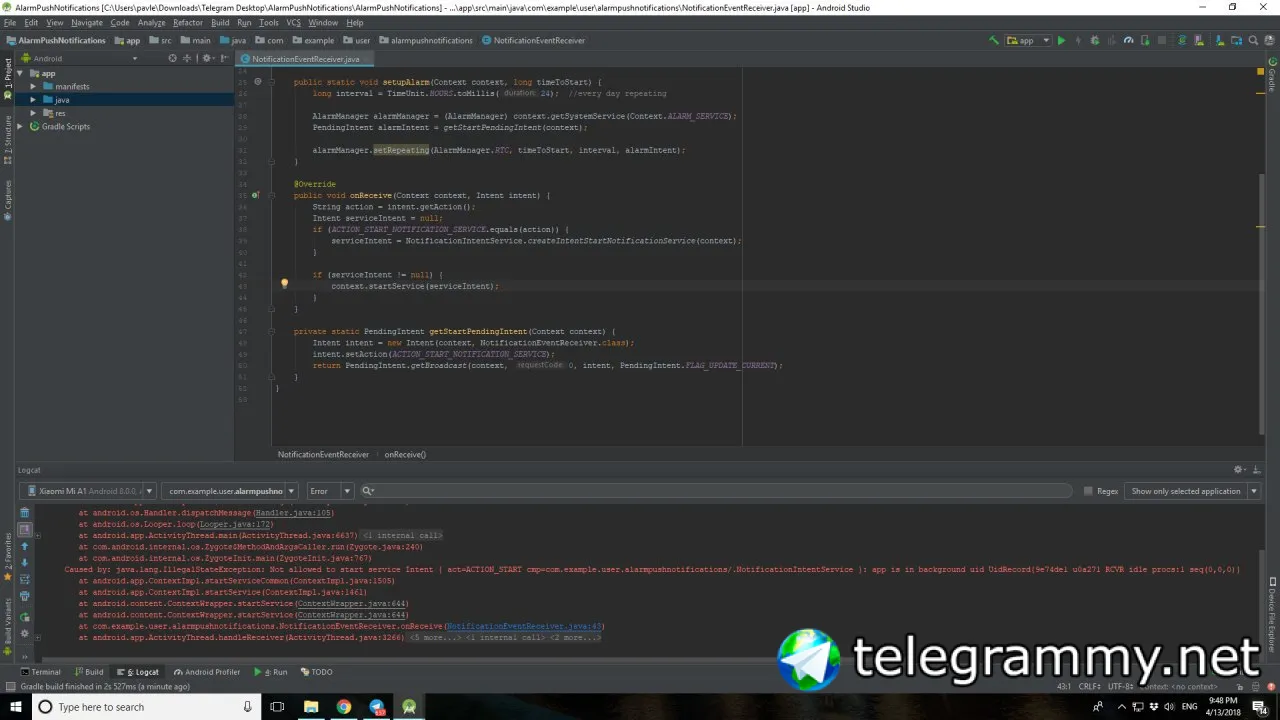Click the NotificationEventReceiver.java:43 stack trace link
1280x720 pixels.
coord(525,626)
